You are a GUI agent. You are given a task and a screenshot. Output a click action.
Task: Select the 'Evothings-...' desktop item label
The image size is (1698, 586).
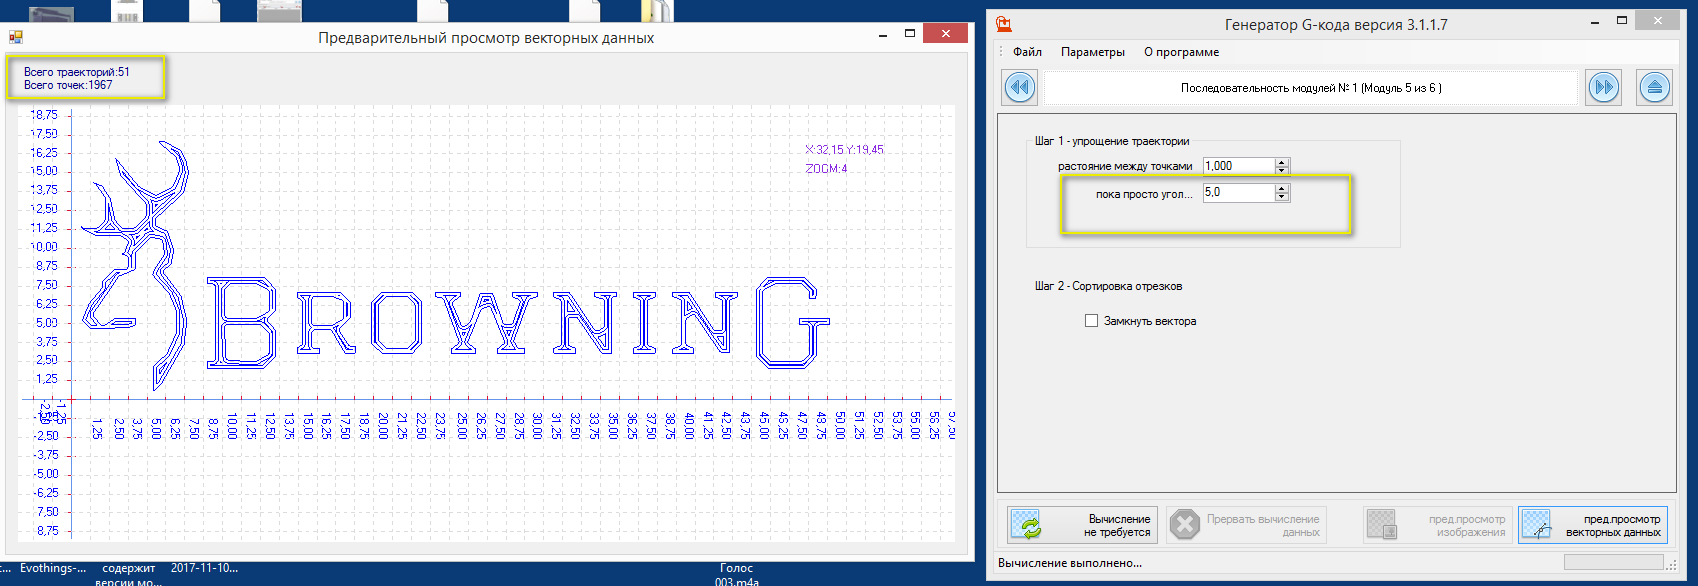click(53, 568)
